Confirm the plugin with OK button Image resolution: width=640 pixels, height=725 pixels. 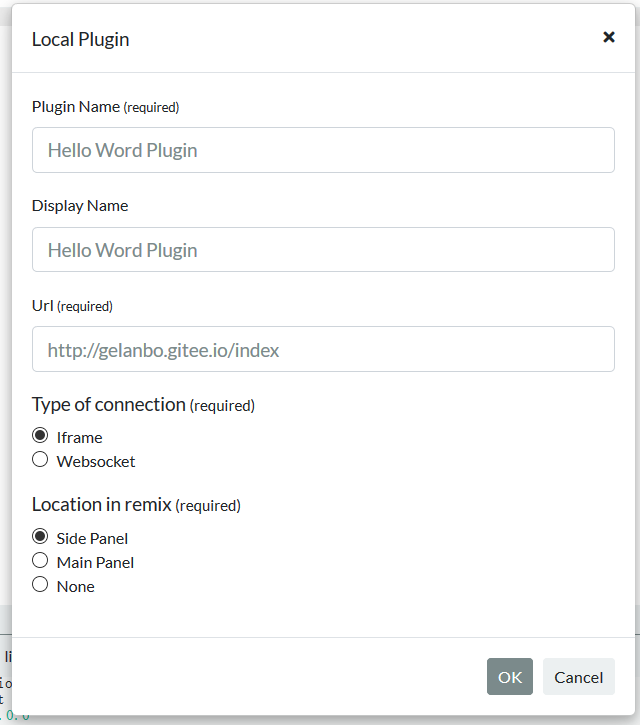coord(510,677)
